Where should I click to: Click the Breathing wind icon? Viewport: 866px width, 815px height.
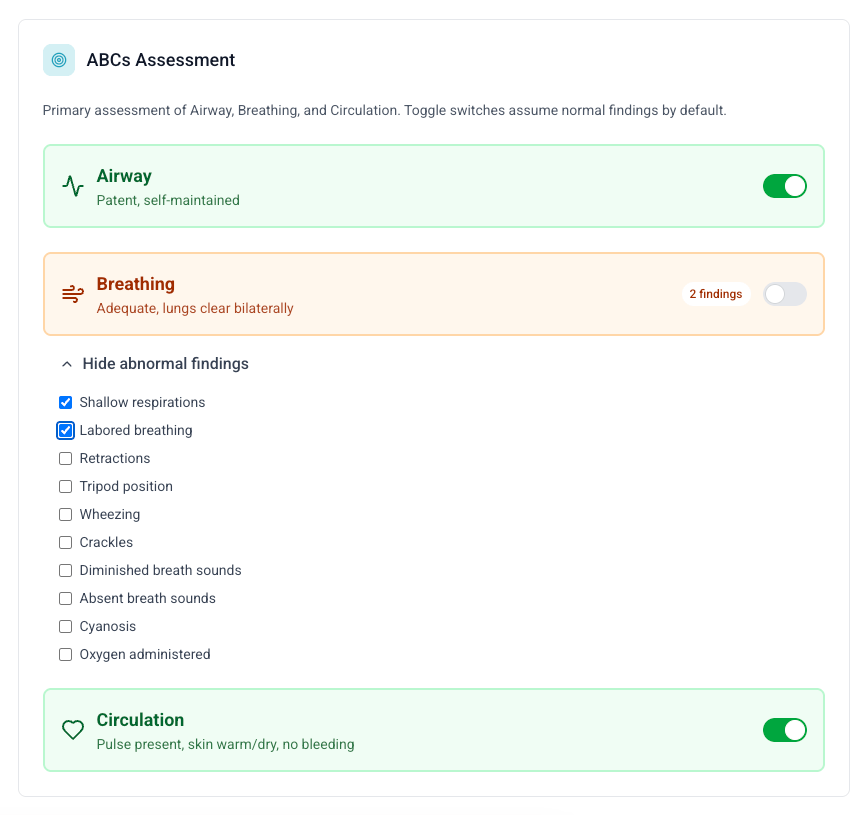(x=71, y=294)
